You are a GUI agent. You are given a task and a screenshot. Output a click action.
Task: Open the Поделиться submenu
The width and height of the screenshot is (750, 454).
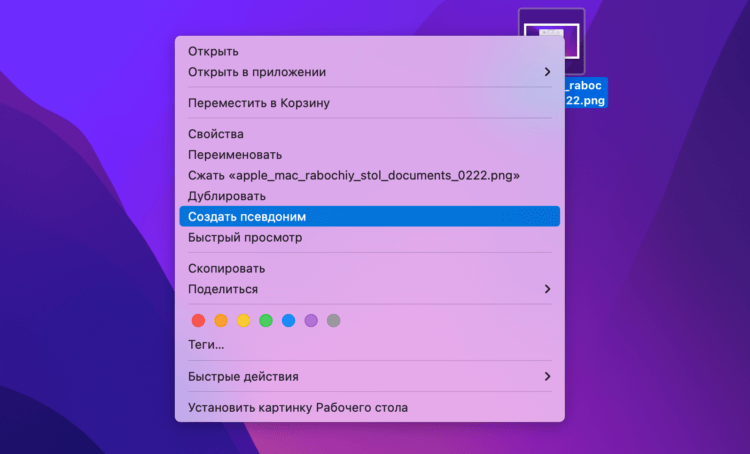point(369,289)
